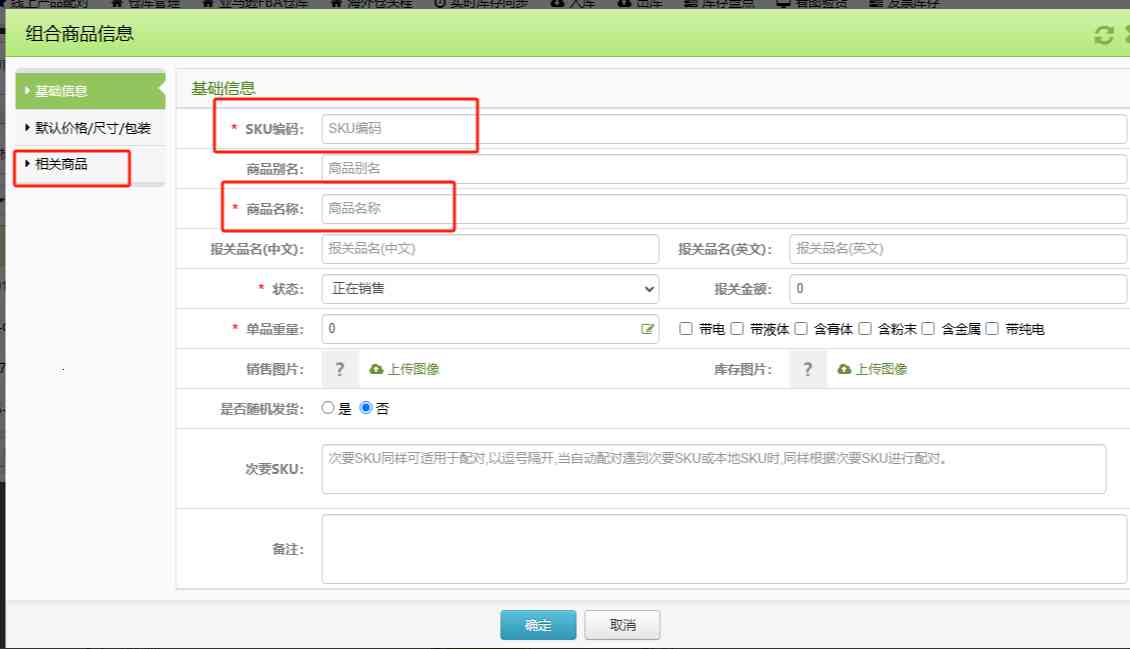Open 库存盘点 in the top menu
This screenshot has height=649, width=1130.
(722, 4)
